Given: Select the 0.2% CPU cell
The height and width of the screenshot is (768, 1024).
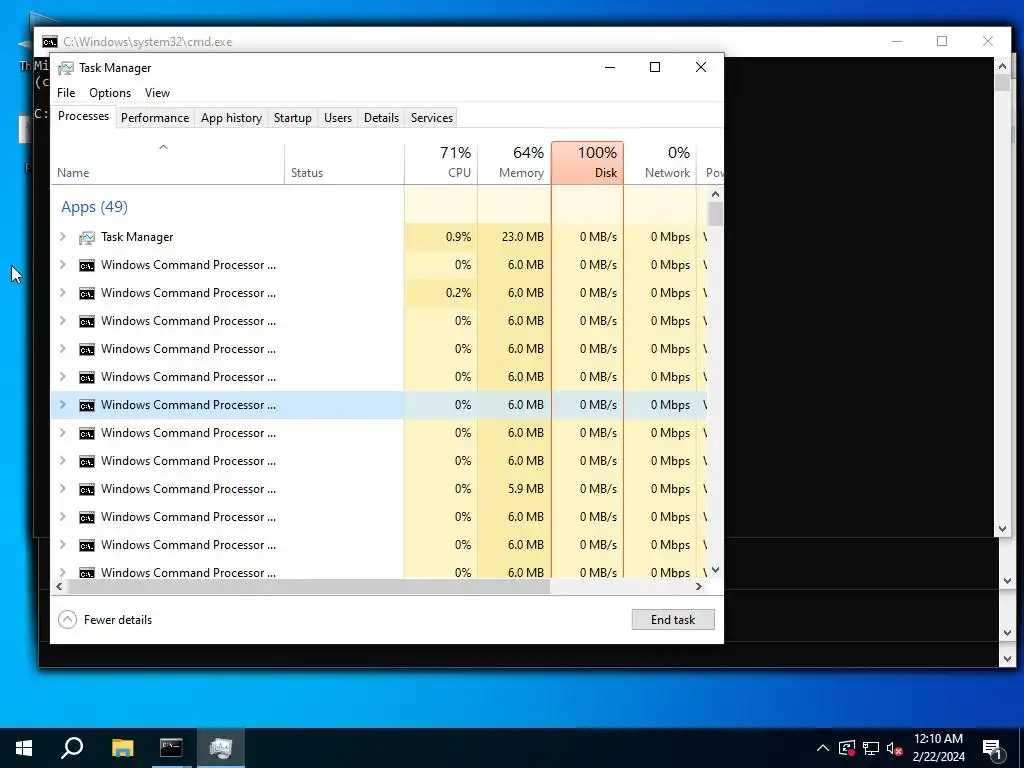Looking at the screenshot, I should 441,293.
